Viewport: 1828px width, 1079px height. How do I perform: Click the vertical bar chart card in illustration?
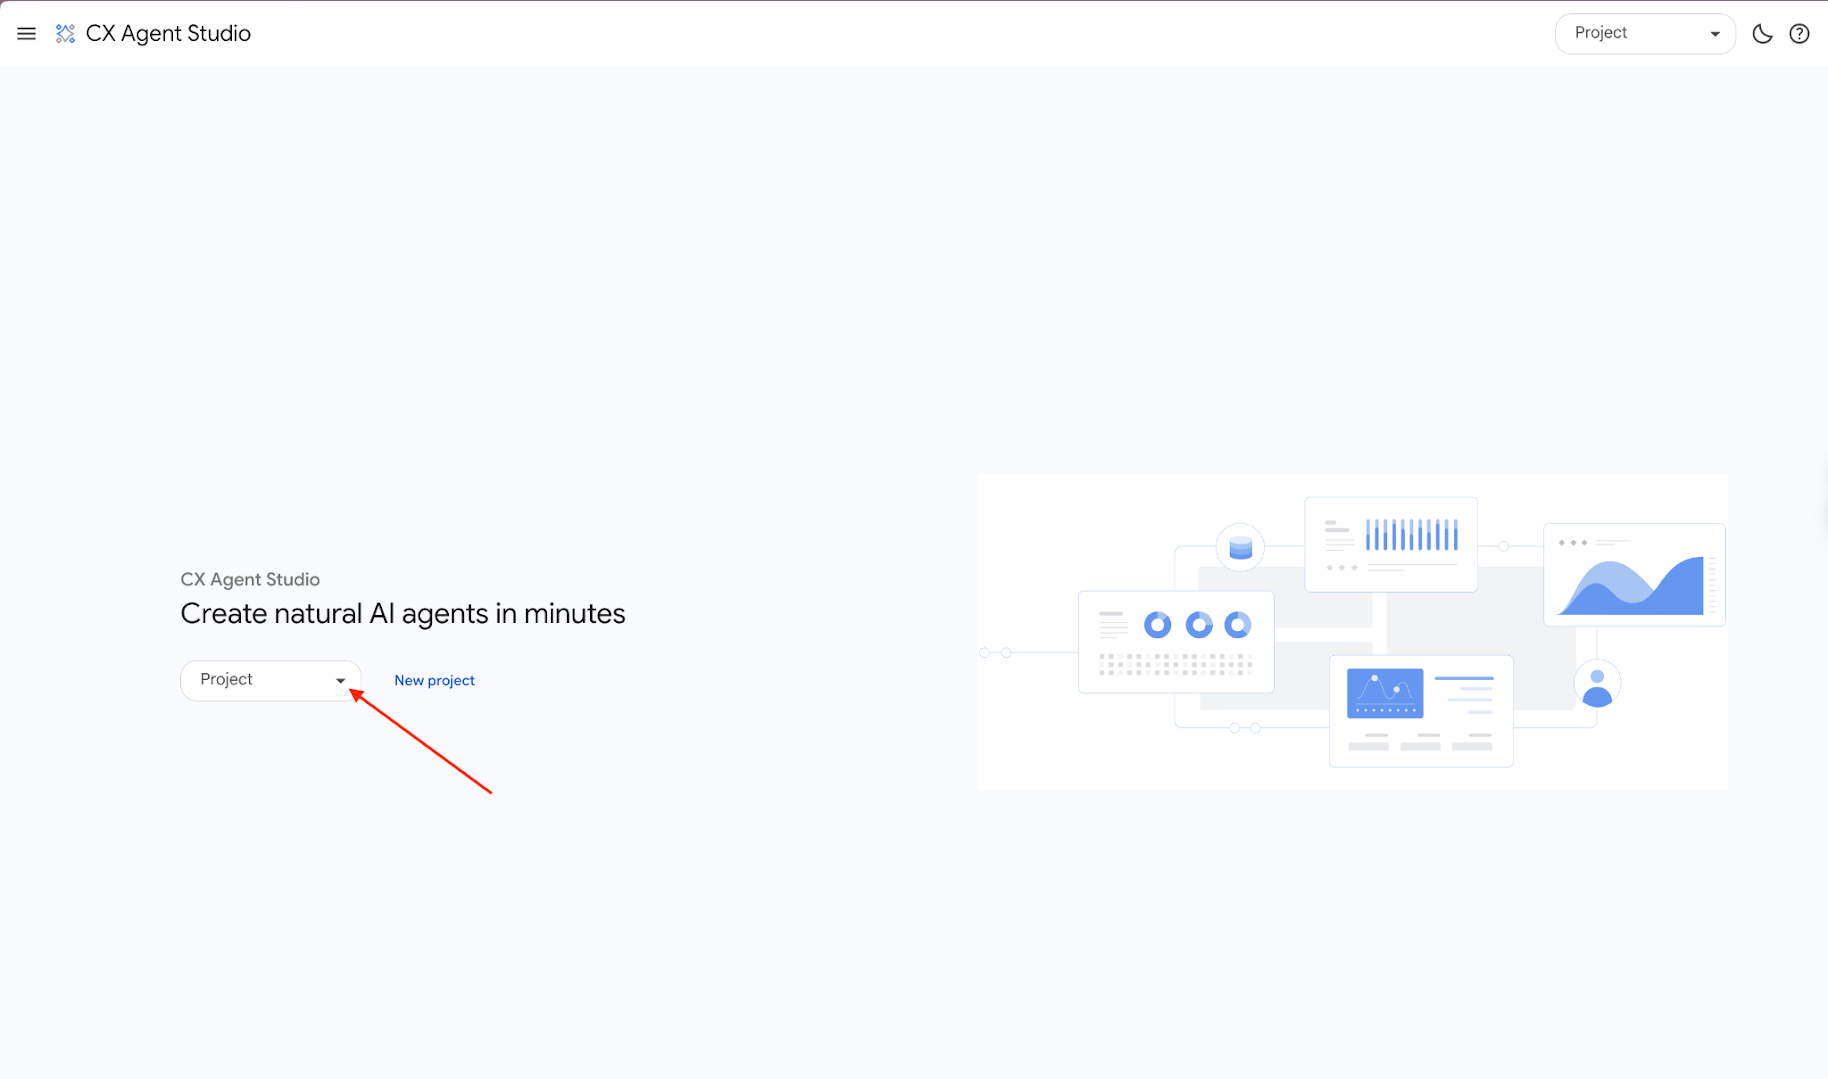1391,544
